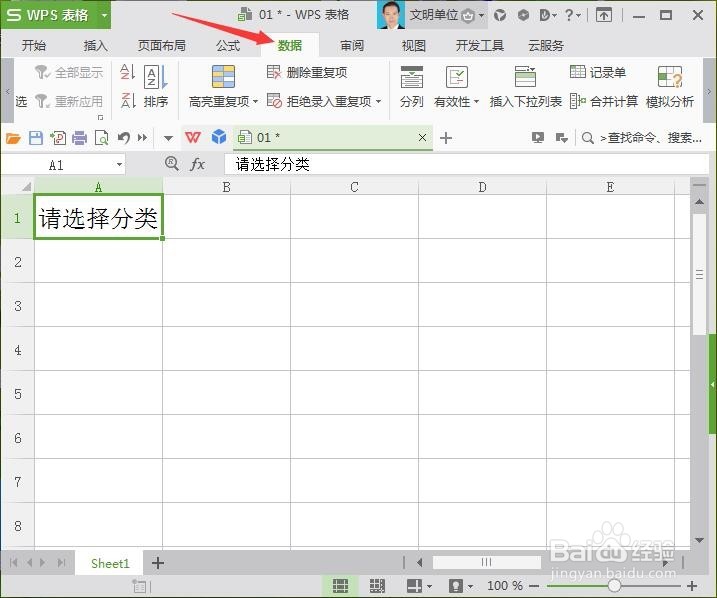Select cell A1 containing 请选择分类

pyautogui.click(x=98, y=217)
